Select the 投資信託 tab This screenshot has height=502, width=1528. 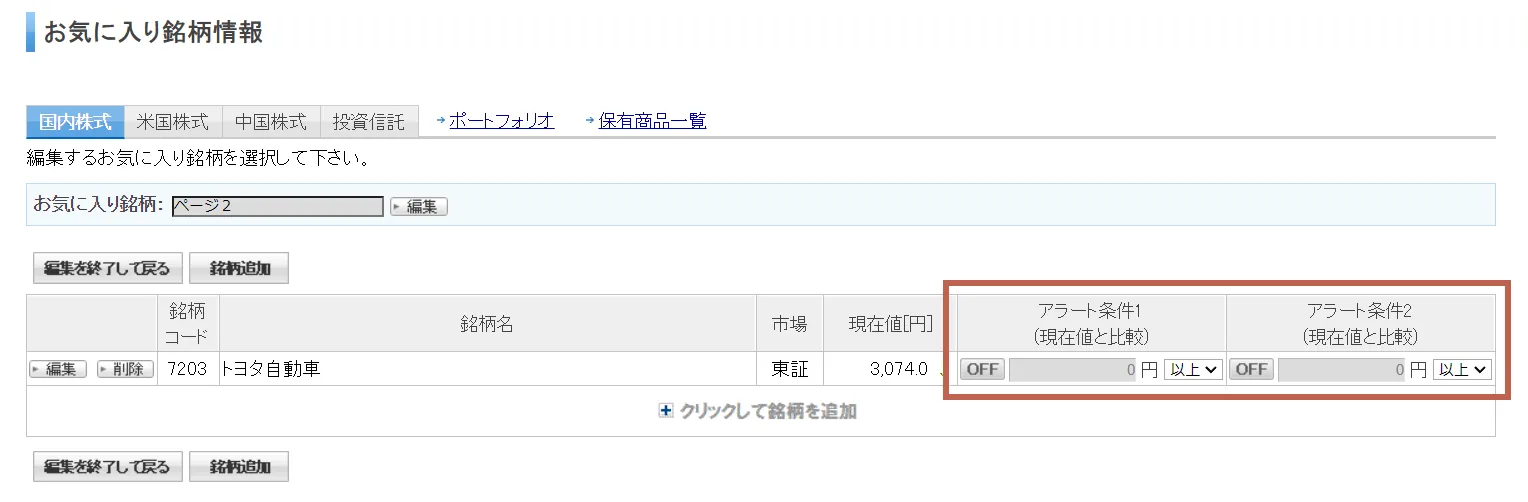pyautogui.click(x=369, y=122)
